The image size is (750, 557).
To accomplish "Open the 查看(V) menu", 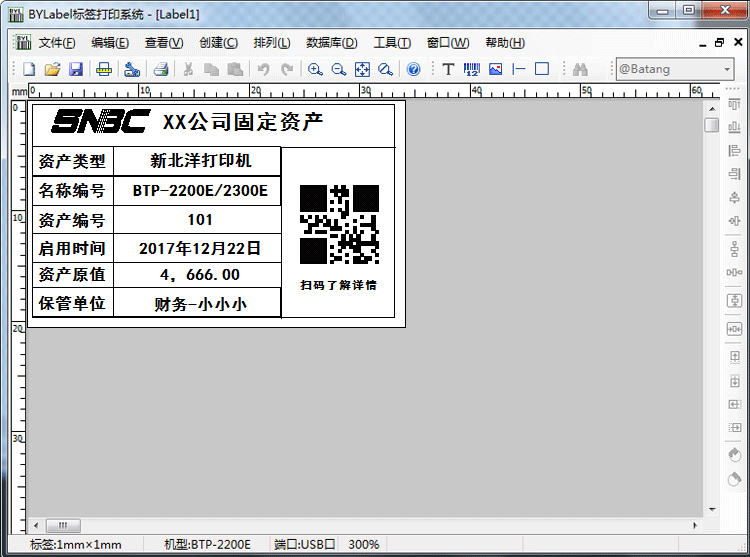I will click(x=164, y=43).
